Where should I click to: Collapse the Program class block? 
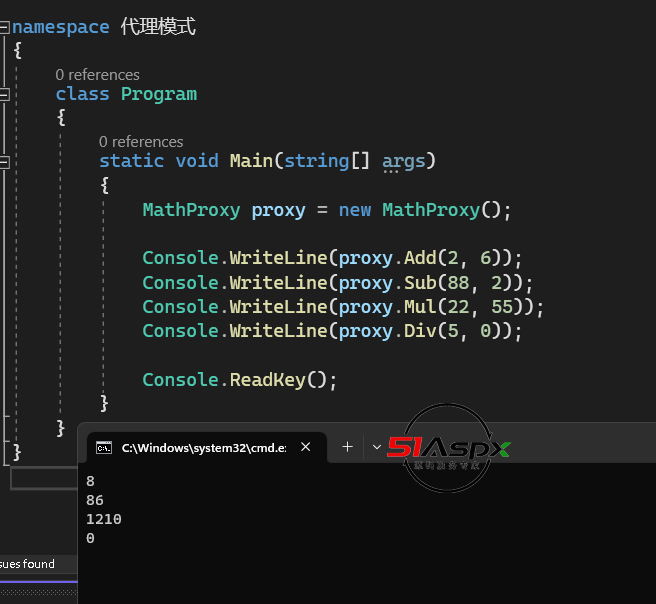point(5,95)
